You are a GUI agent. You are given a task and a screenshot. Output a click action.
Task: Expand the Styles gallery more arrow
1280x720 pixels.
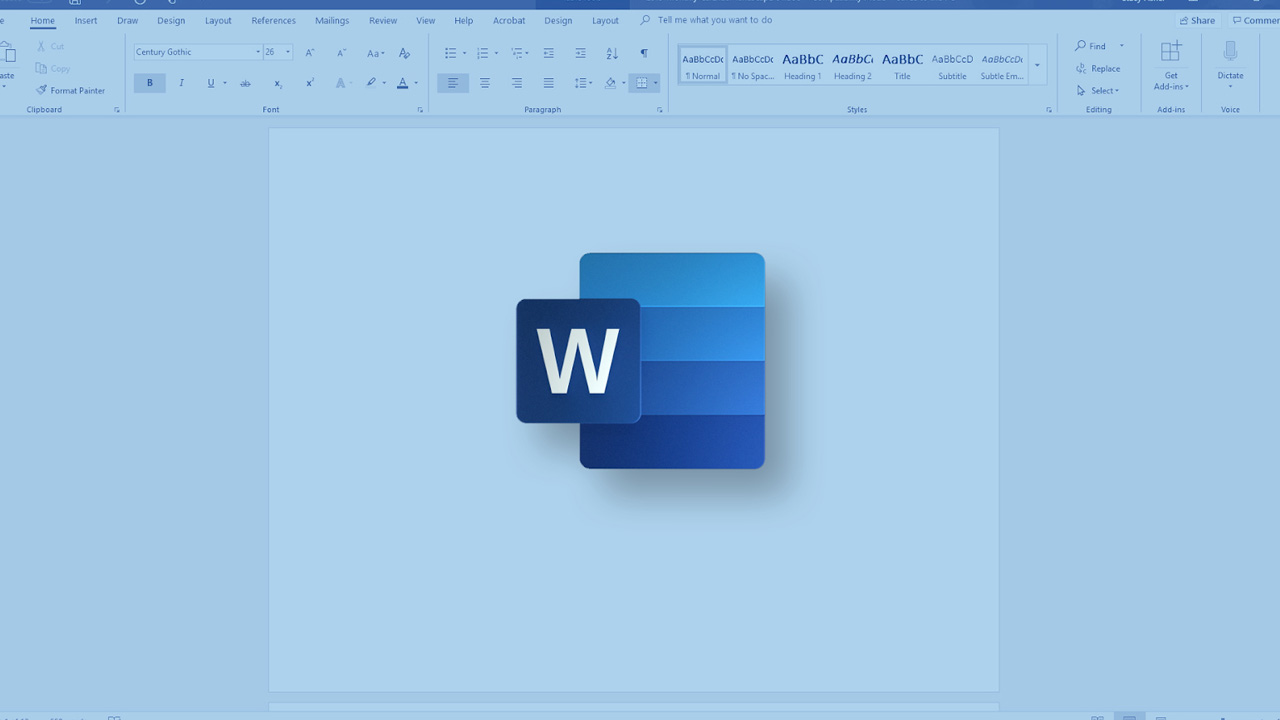tap(1037, 65)
